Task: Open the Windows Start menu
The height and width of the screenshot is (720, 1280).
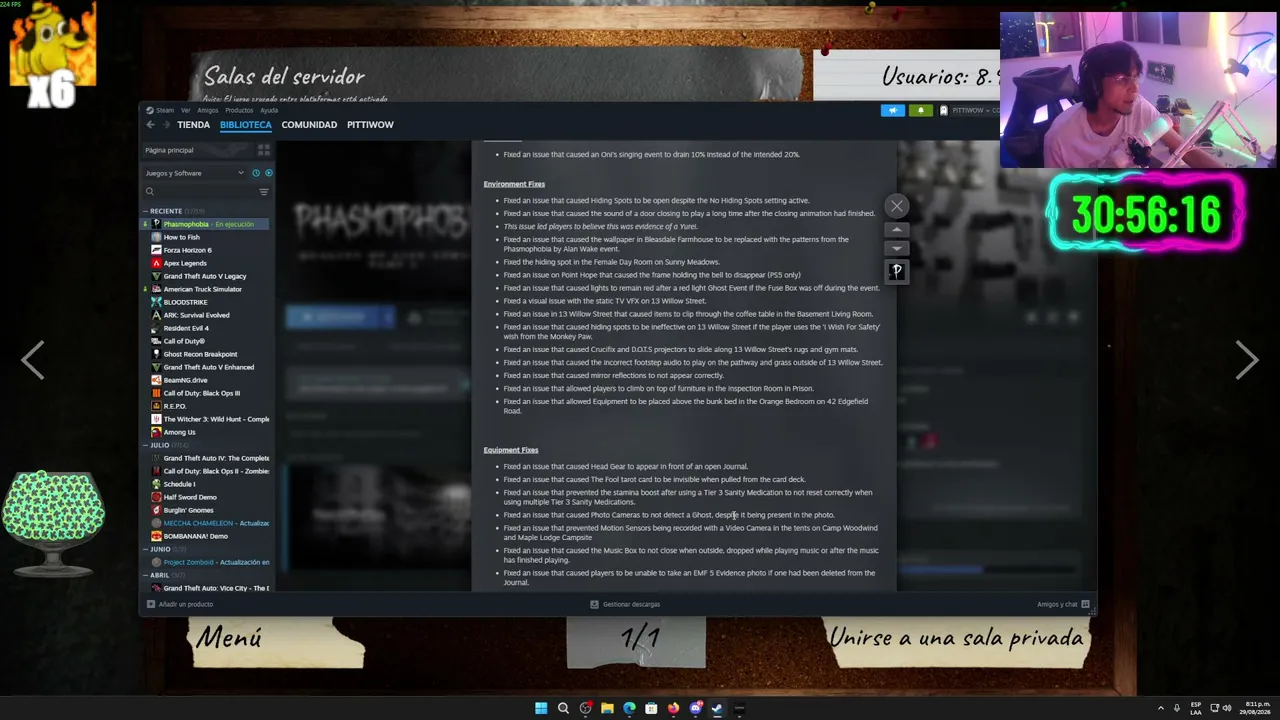Action: tap(541, 708)
